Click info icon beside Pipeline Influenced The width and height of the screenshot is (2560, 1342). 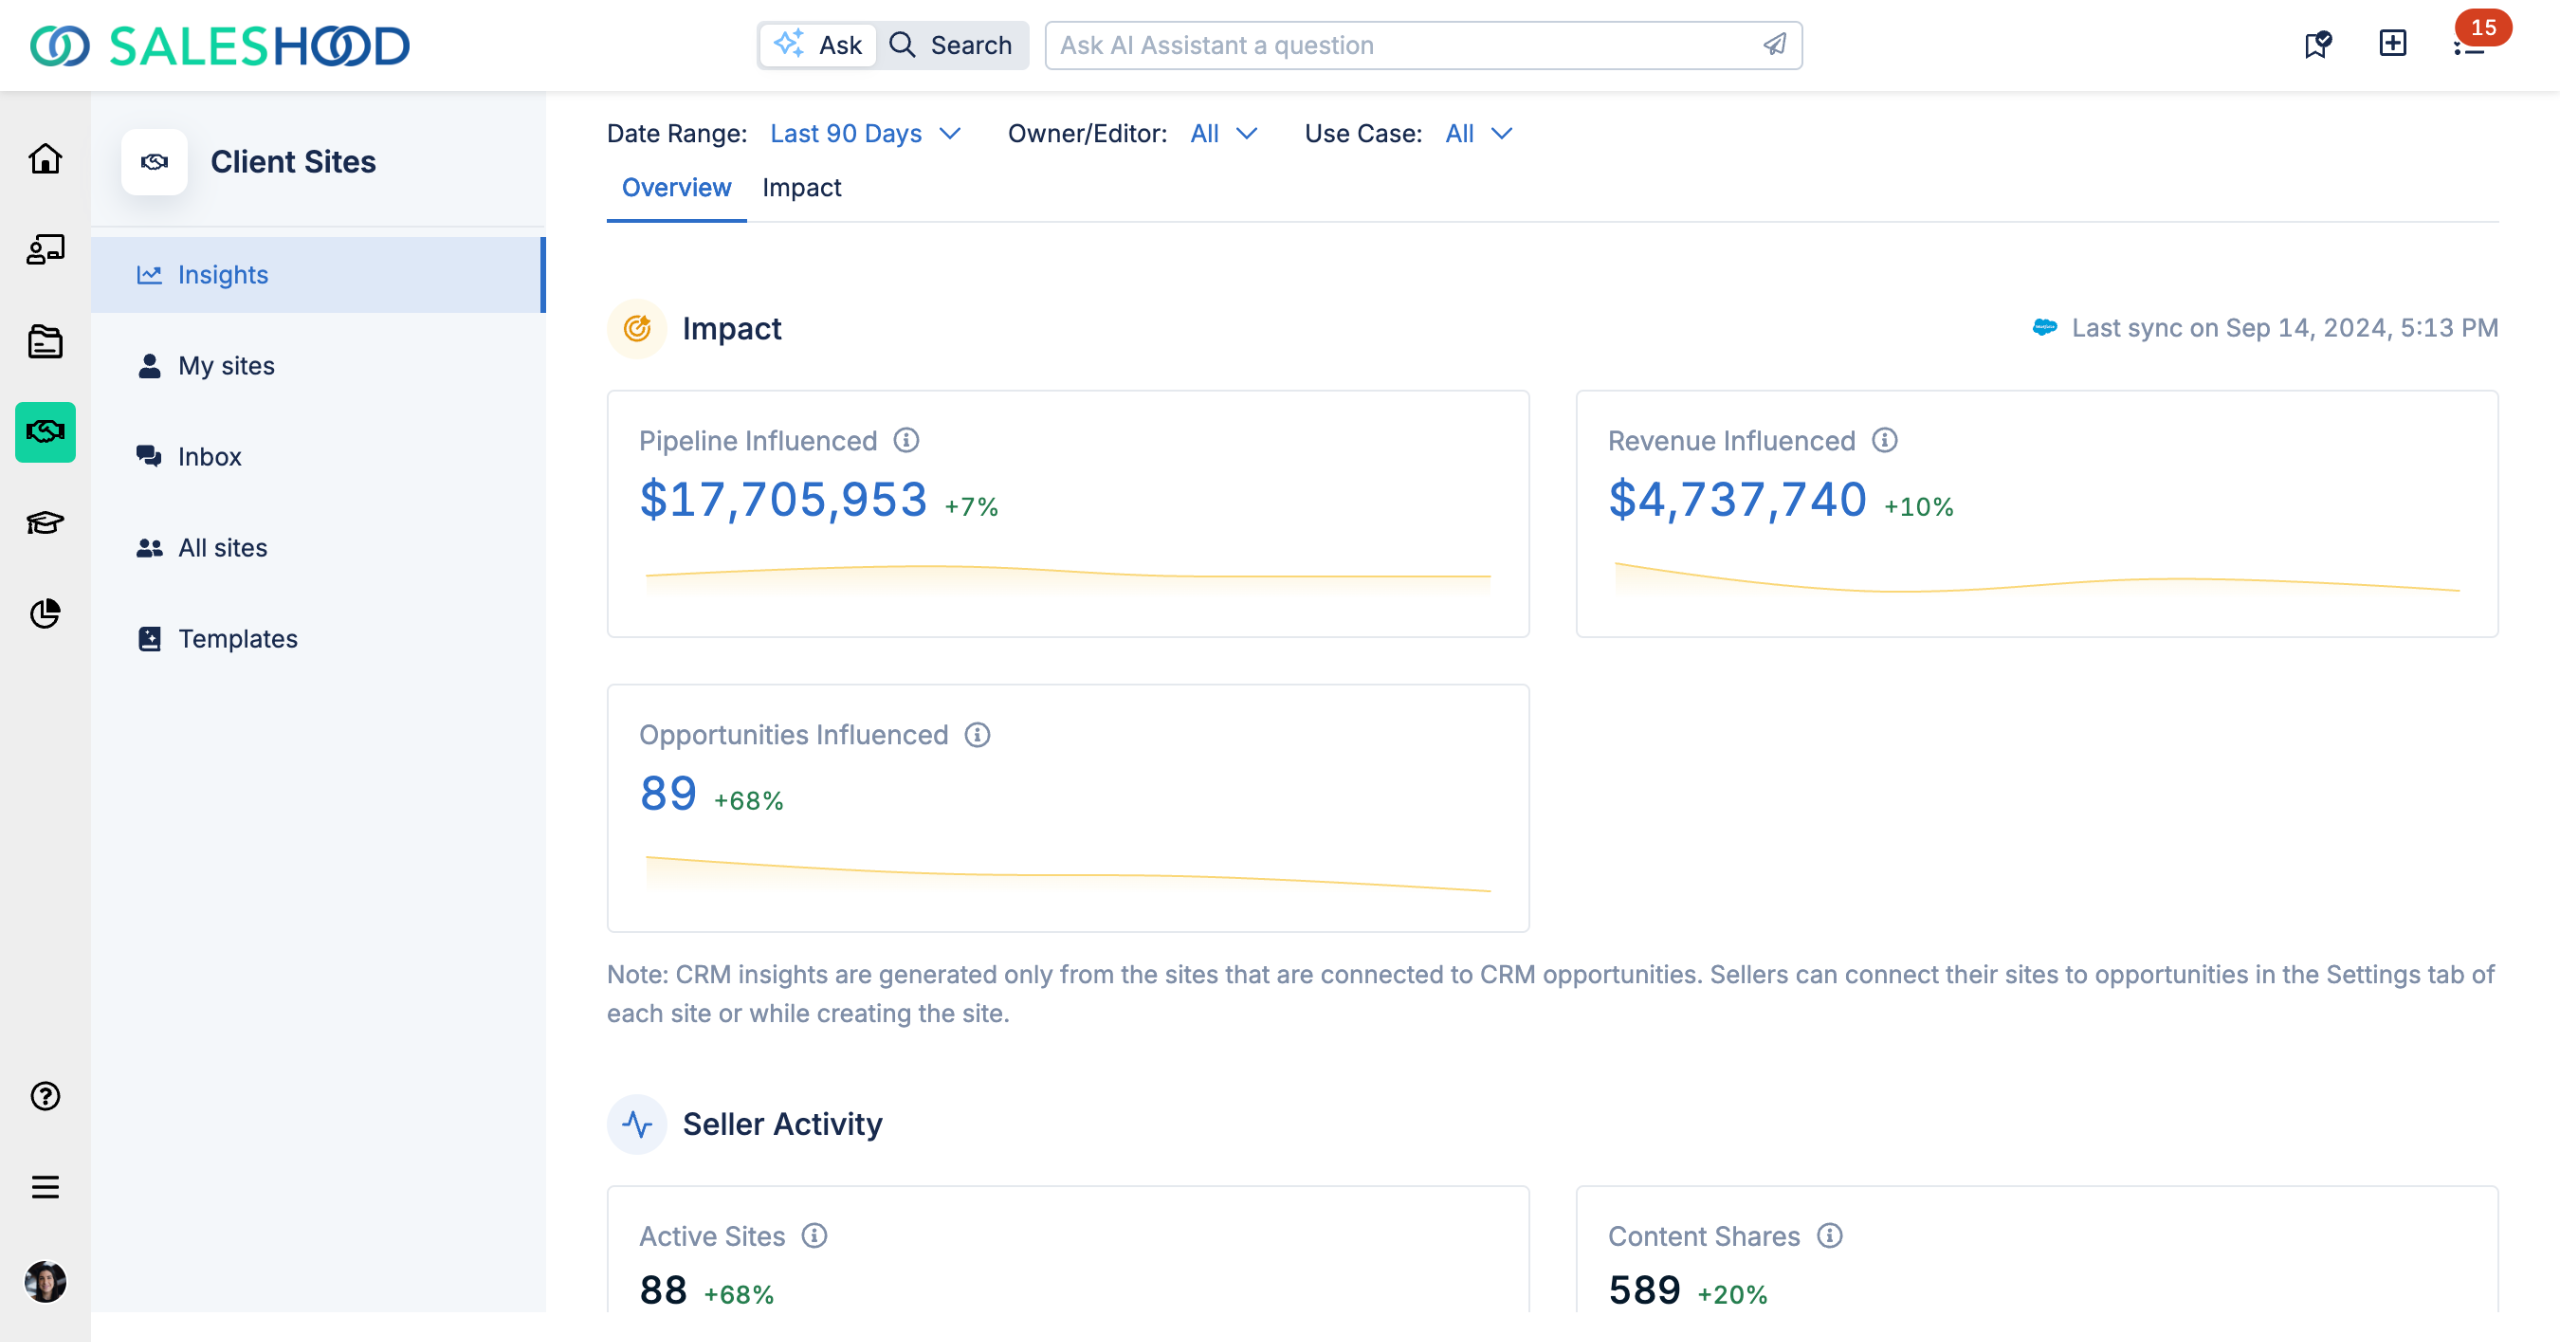pyautogui.click(x=906, y=440)
